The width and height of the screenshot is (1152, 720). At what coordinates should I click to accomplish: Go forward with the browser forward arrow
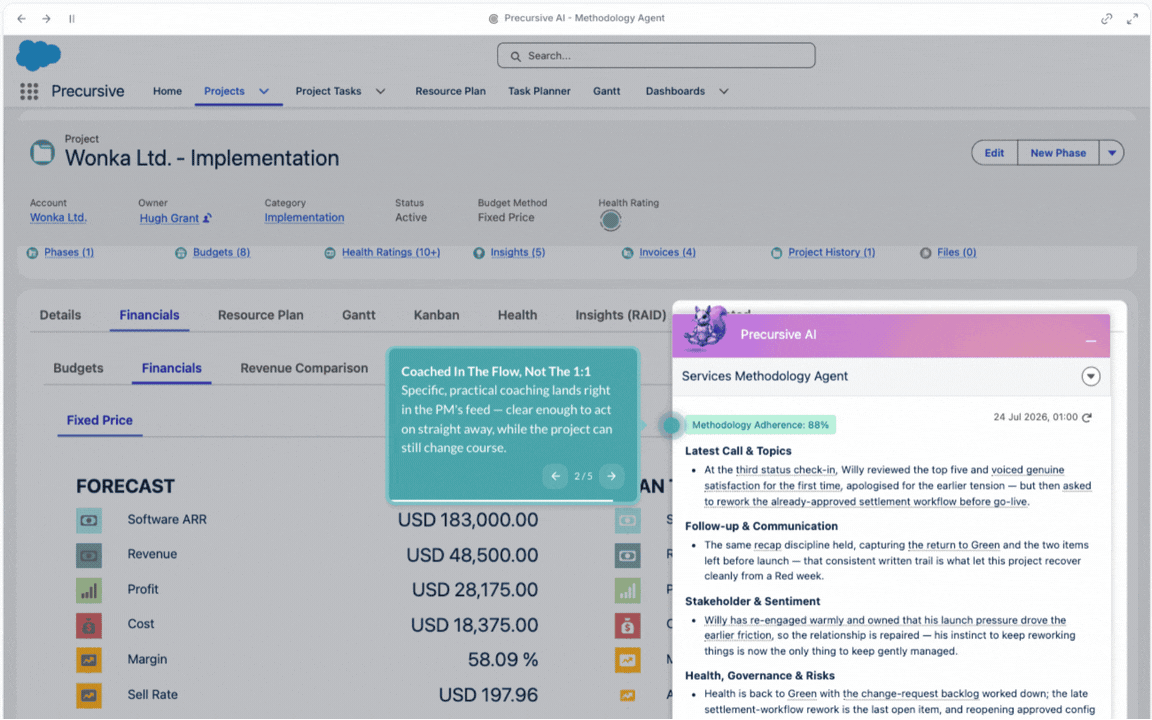point(46,18)
